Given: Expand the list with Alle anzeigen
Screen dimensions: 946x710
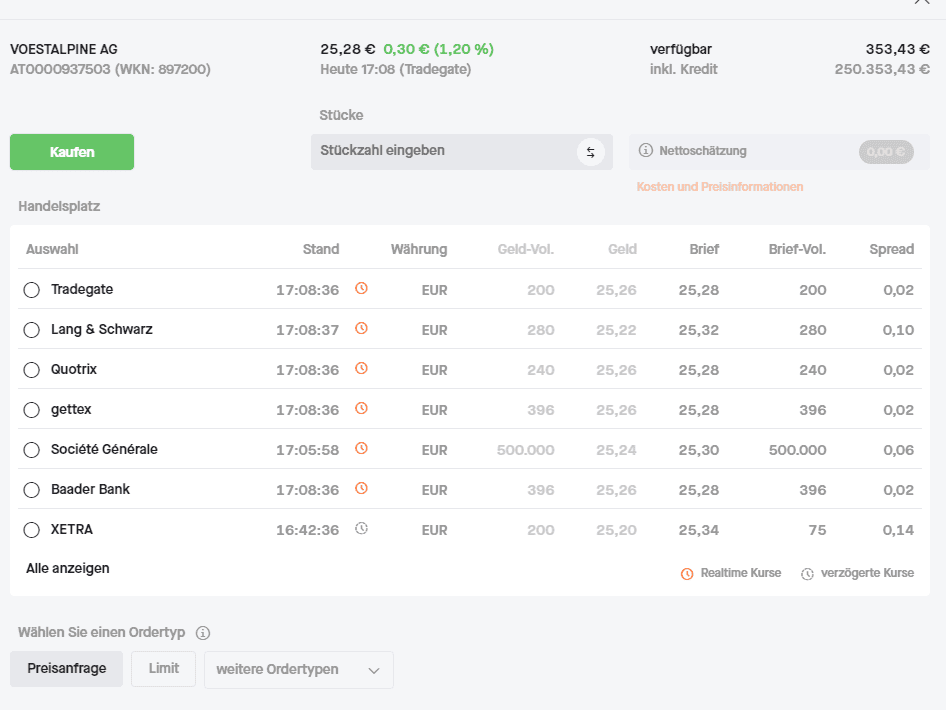Looking at the screenshot, I should pyautogui.click(x=68, y=568).
